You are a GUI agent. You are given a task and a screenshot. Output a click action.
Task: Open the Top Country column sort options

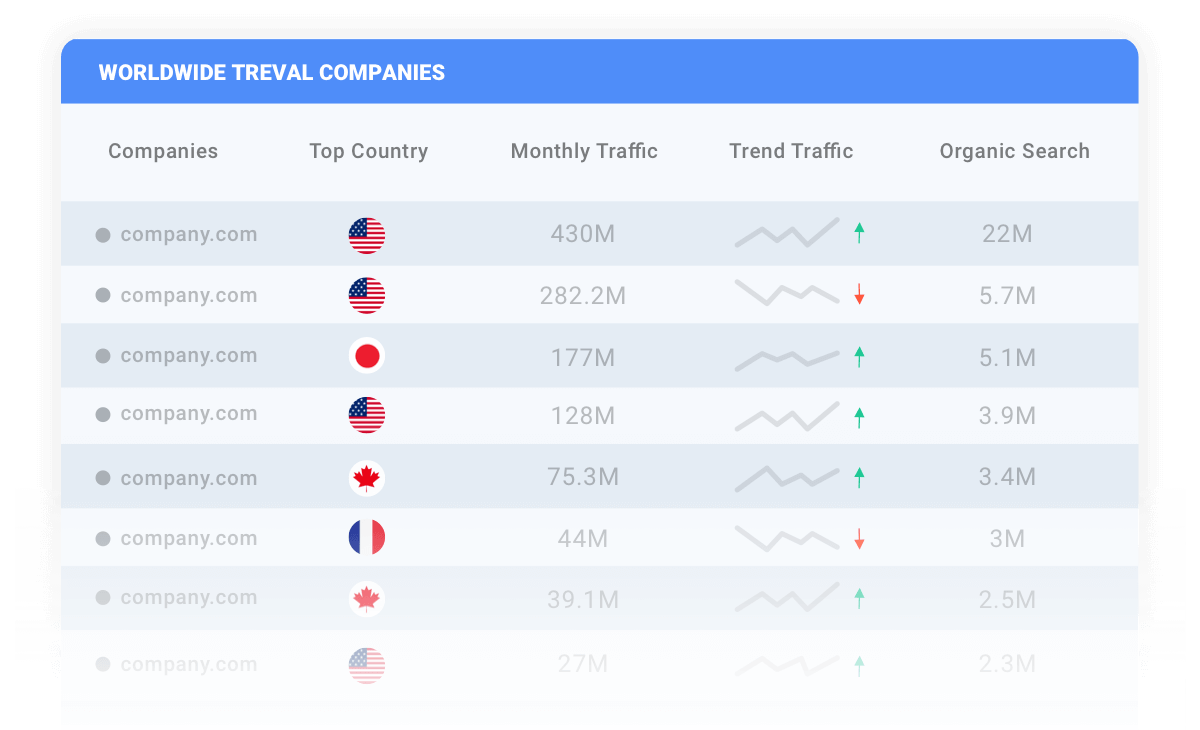point(368,151)
